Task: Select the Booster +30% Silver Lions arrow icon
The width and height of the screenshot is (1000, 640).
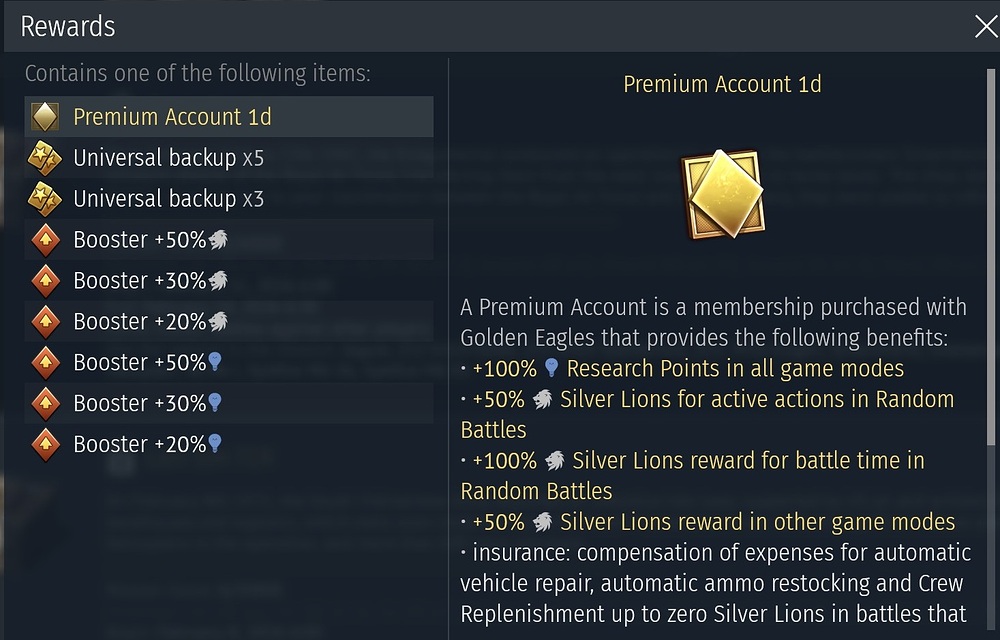Action: pos(45,280)
